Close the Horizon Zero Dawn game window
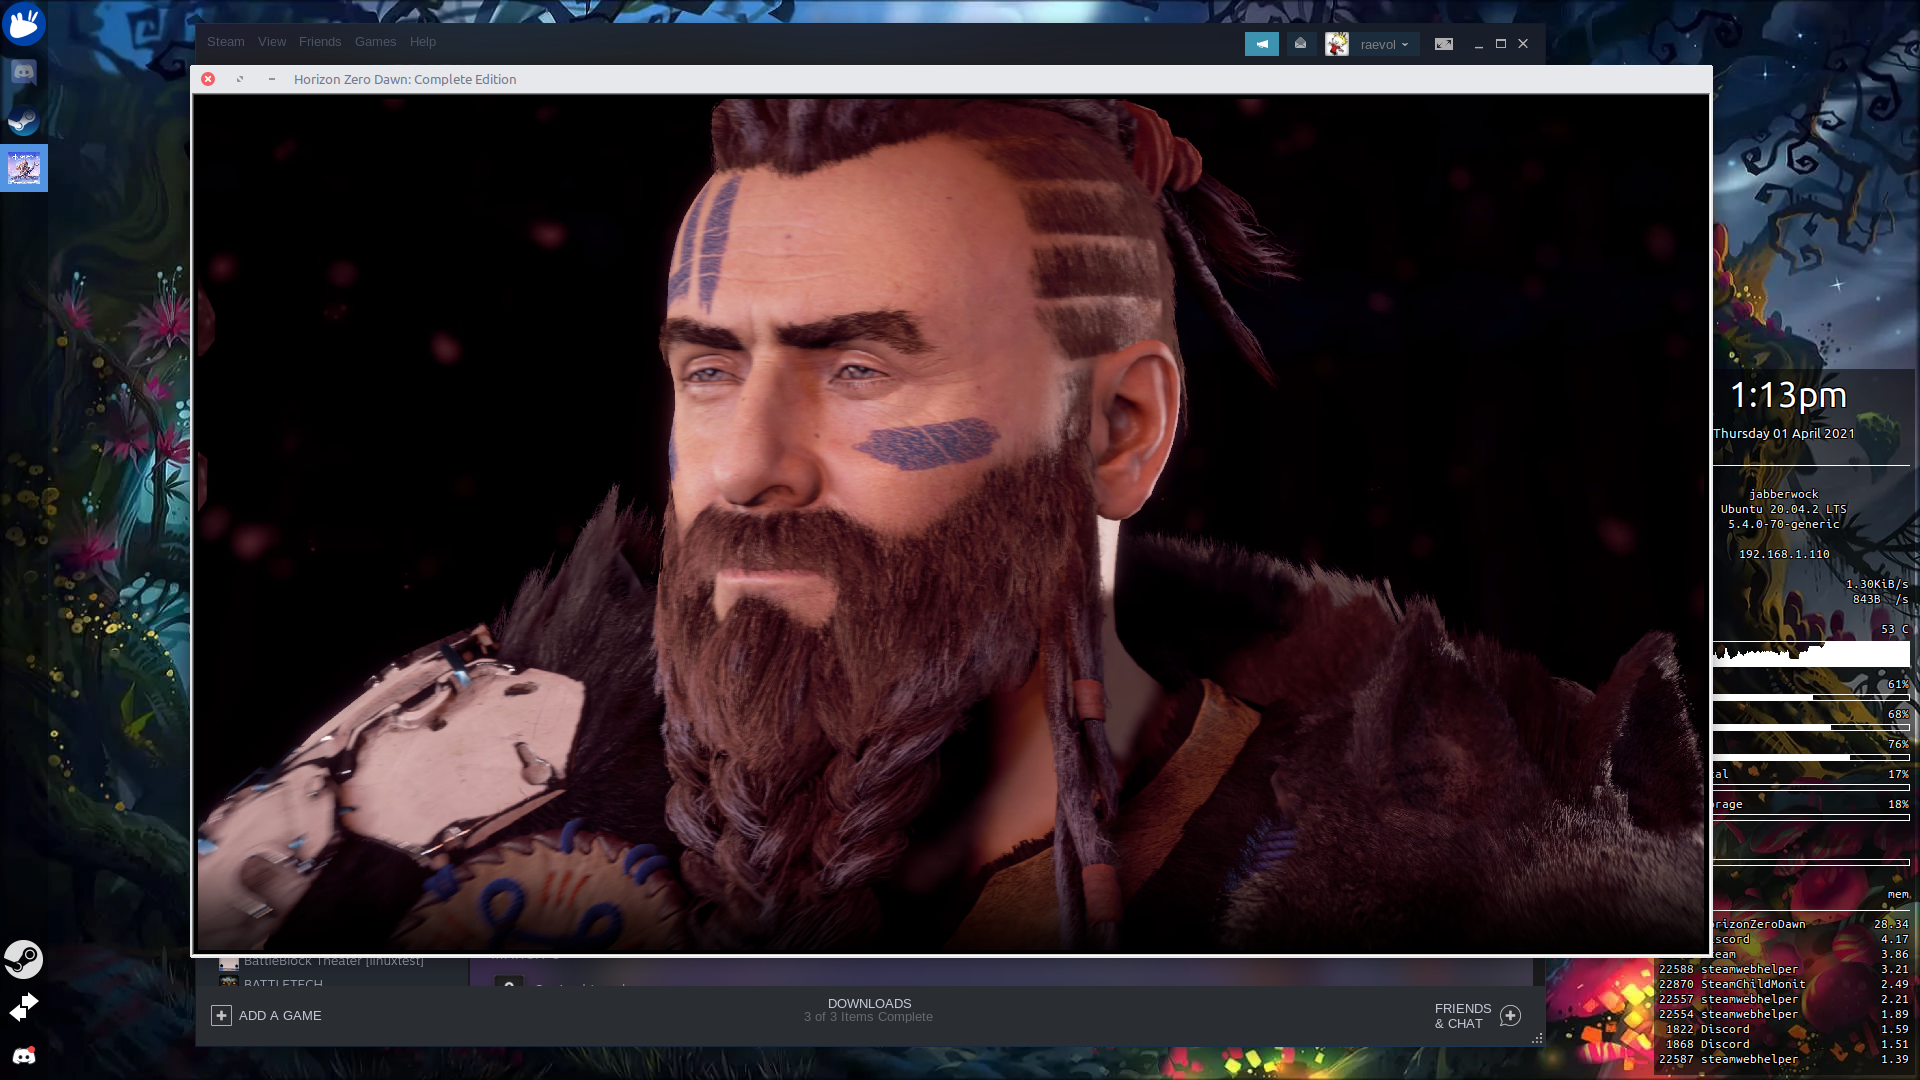 point(208,79)
